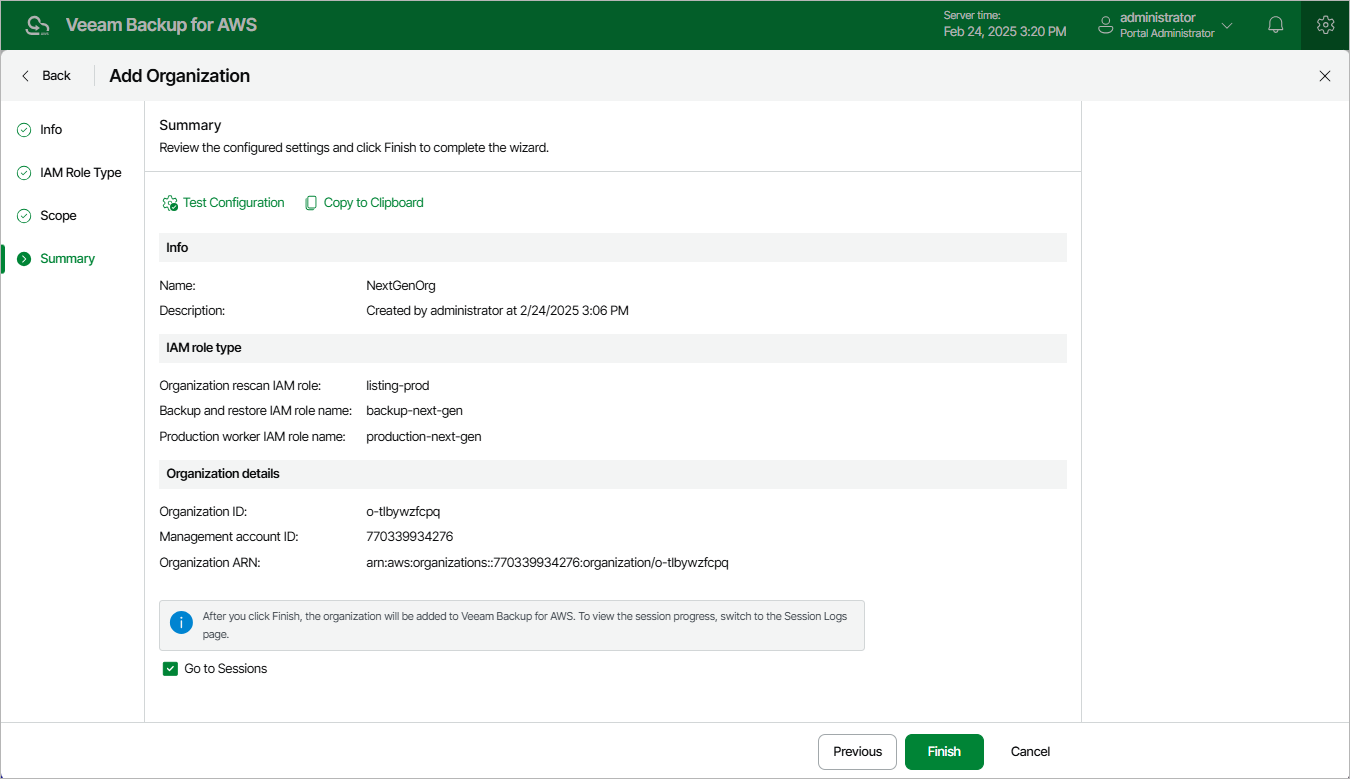Click the Organization ARN value text
Viewport: 1350px width, 779px height.
(547, 563)
